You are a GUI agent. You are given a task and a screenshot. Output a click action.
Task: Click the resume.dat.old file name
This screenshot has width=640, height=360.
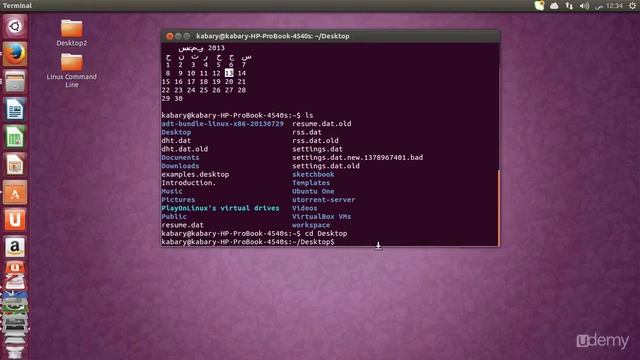point(322,124)
